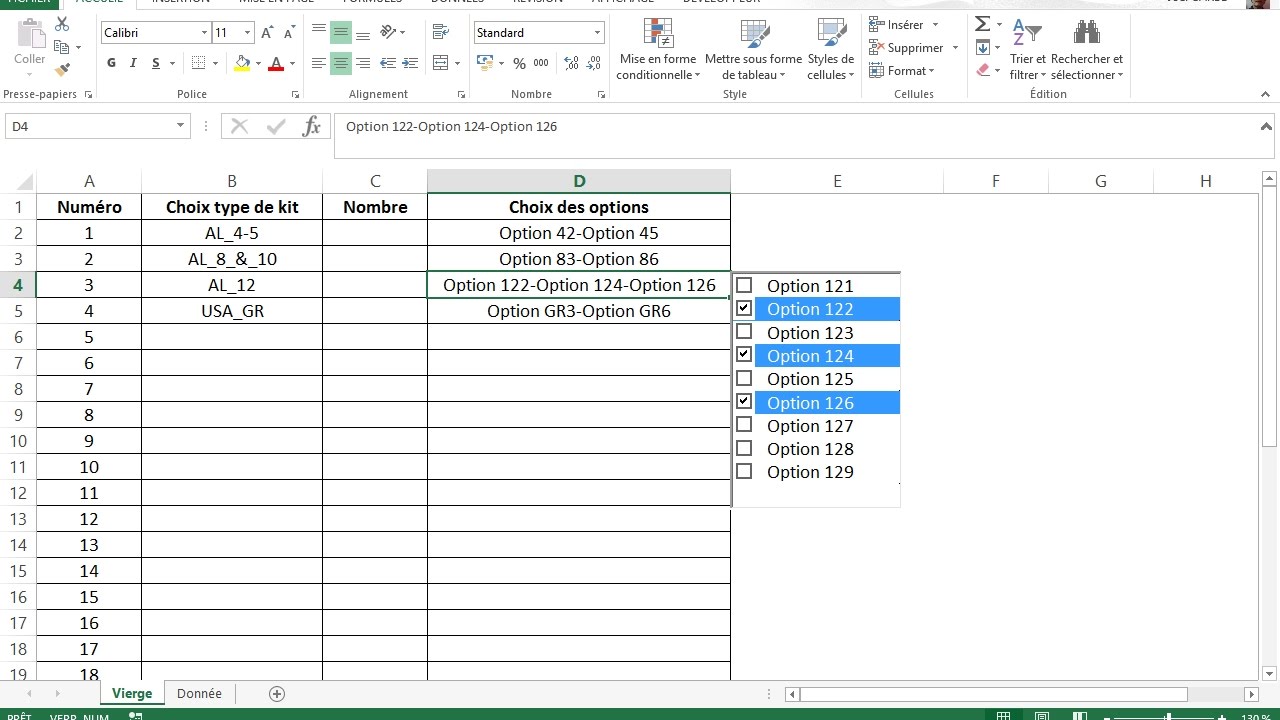Click the thousands separator 000 icon
The image size is (1280, 720).
click(x=541, y=63)
